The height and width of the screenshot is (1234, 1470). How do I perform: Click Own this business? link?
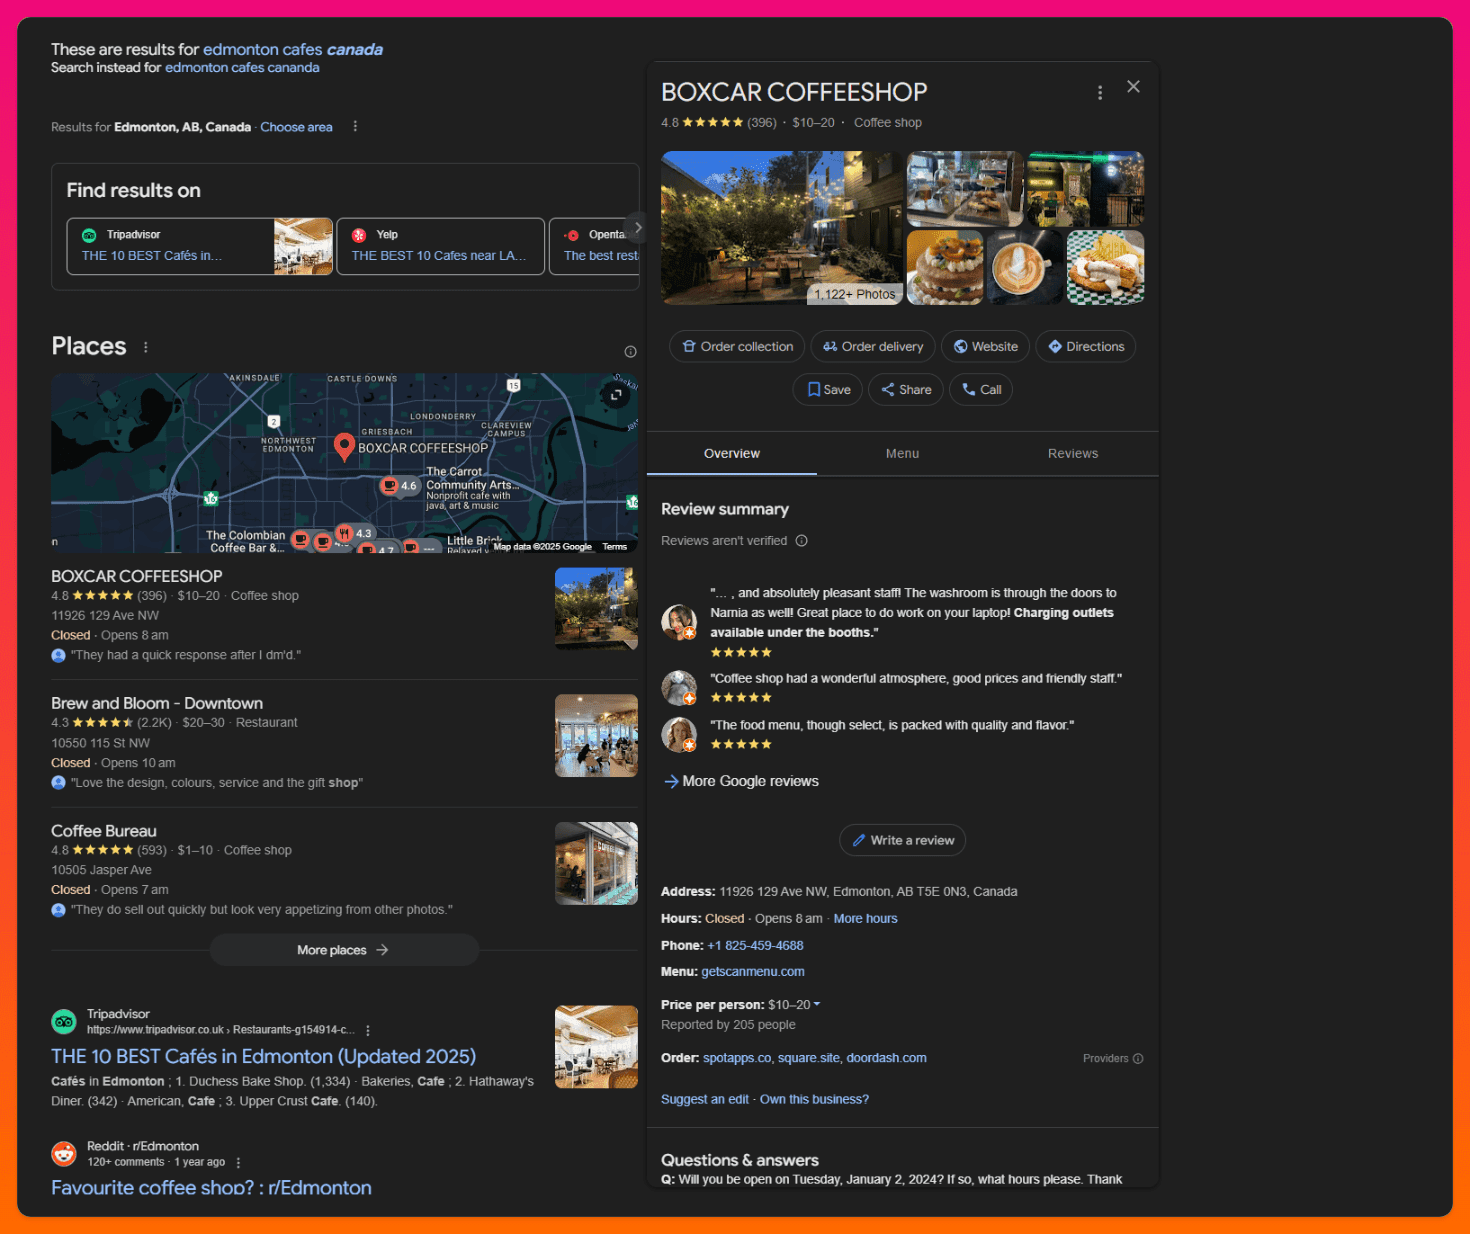click(x=814, y=1100)
